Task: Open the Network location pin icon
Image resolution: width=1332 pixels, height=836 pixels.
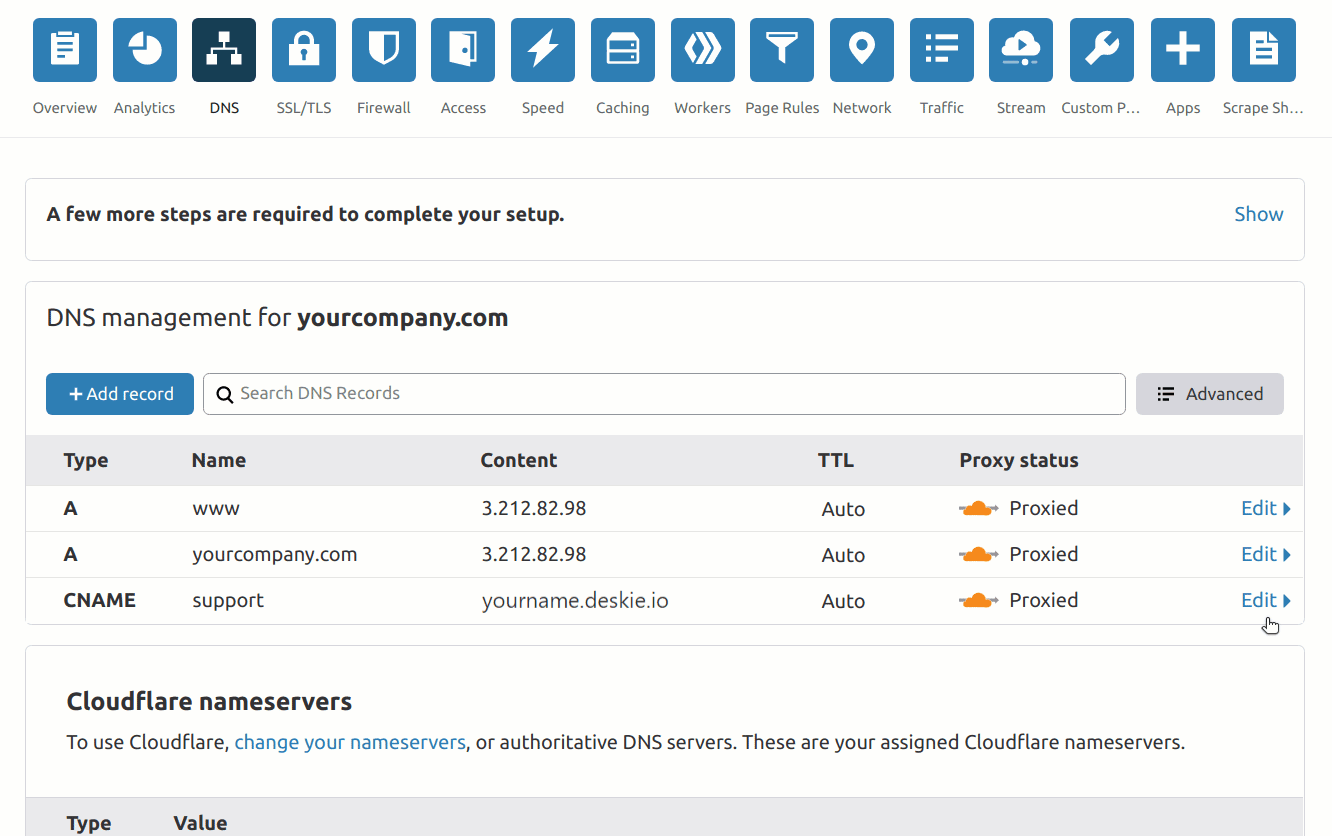Action: (862, 50)
